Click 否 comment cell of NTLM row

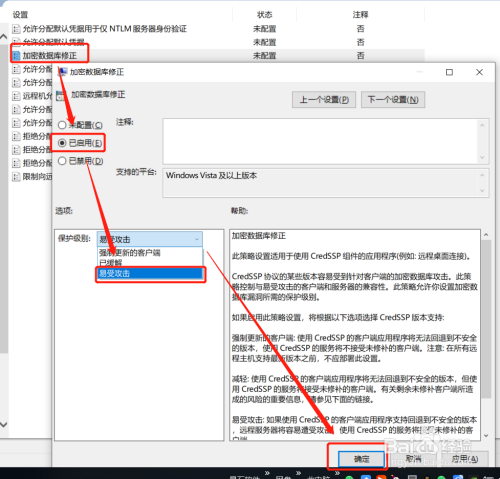(360, 29)
